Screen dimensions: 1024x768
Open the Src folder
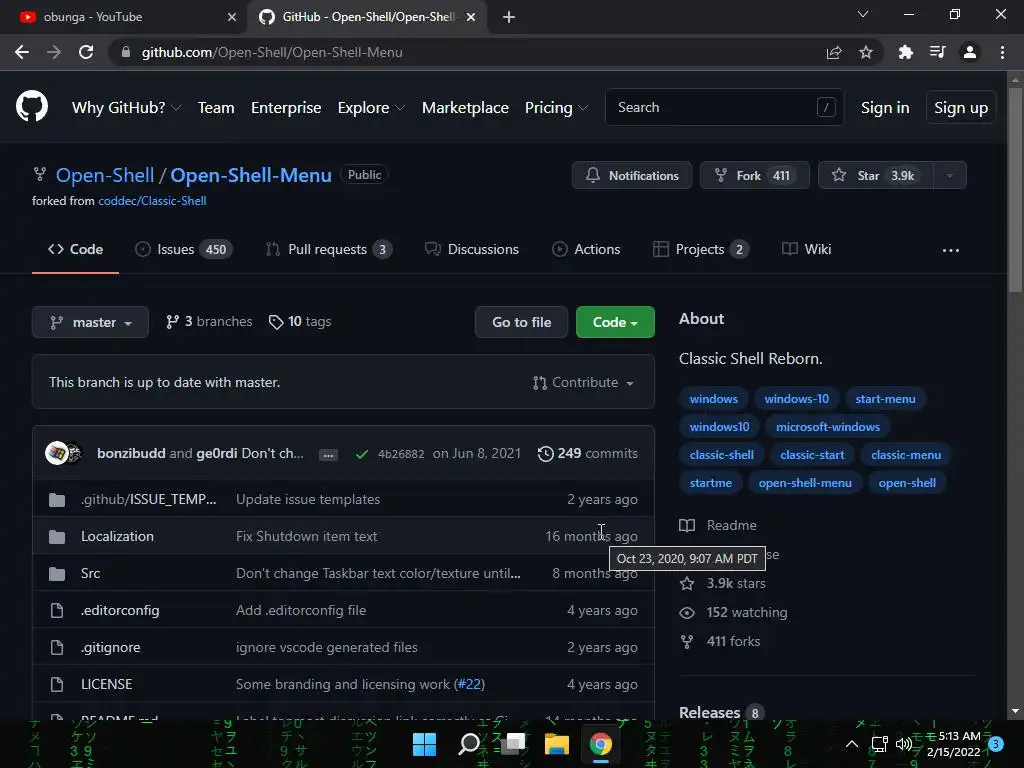click(91, 573)
